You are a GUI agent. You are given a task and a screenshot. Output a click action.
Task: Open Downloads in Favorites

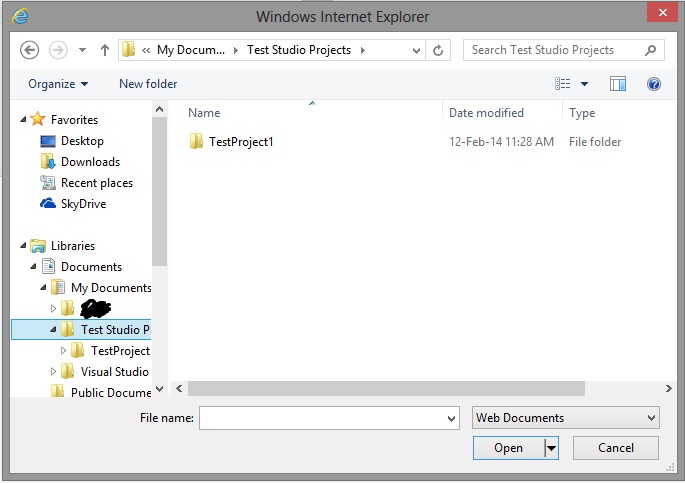pos(90,162)
